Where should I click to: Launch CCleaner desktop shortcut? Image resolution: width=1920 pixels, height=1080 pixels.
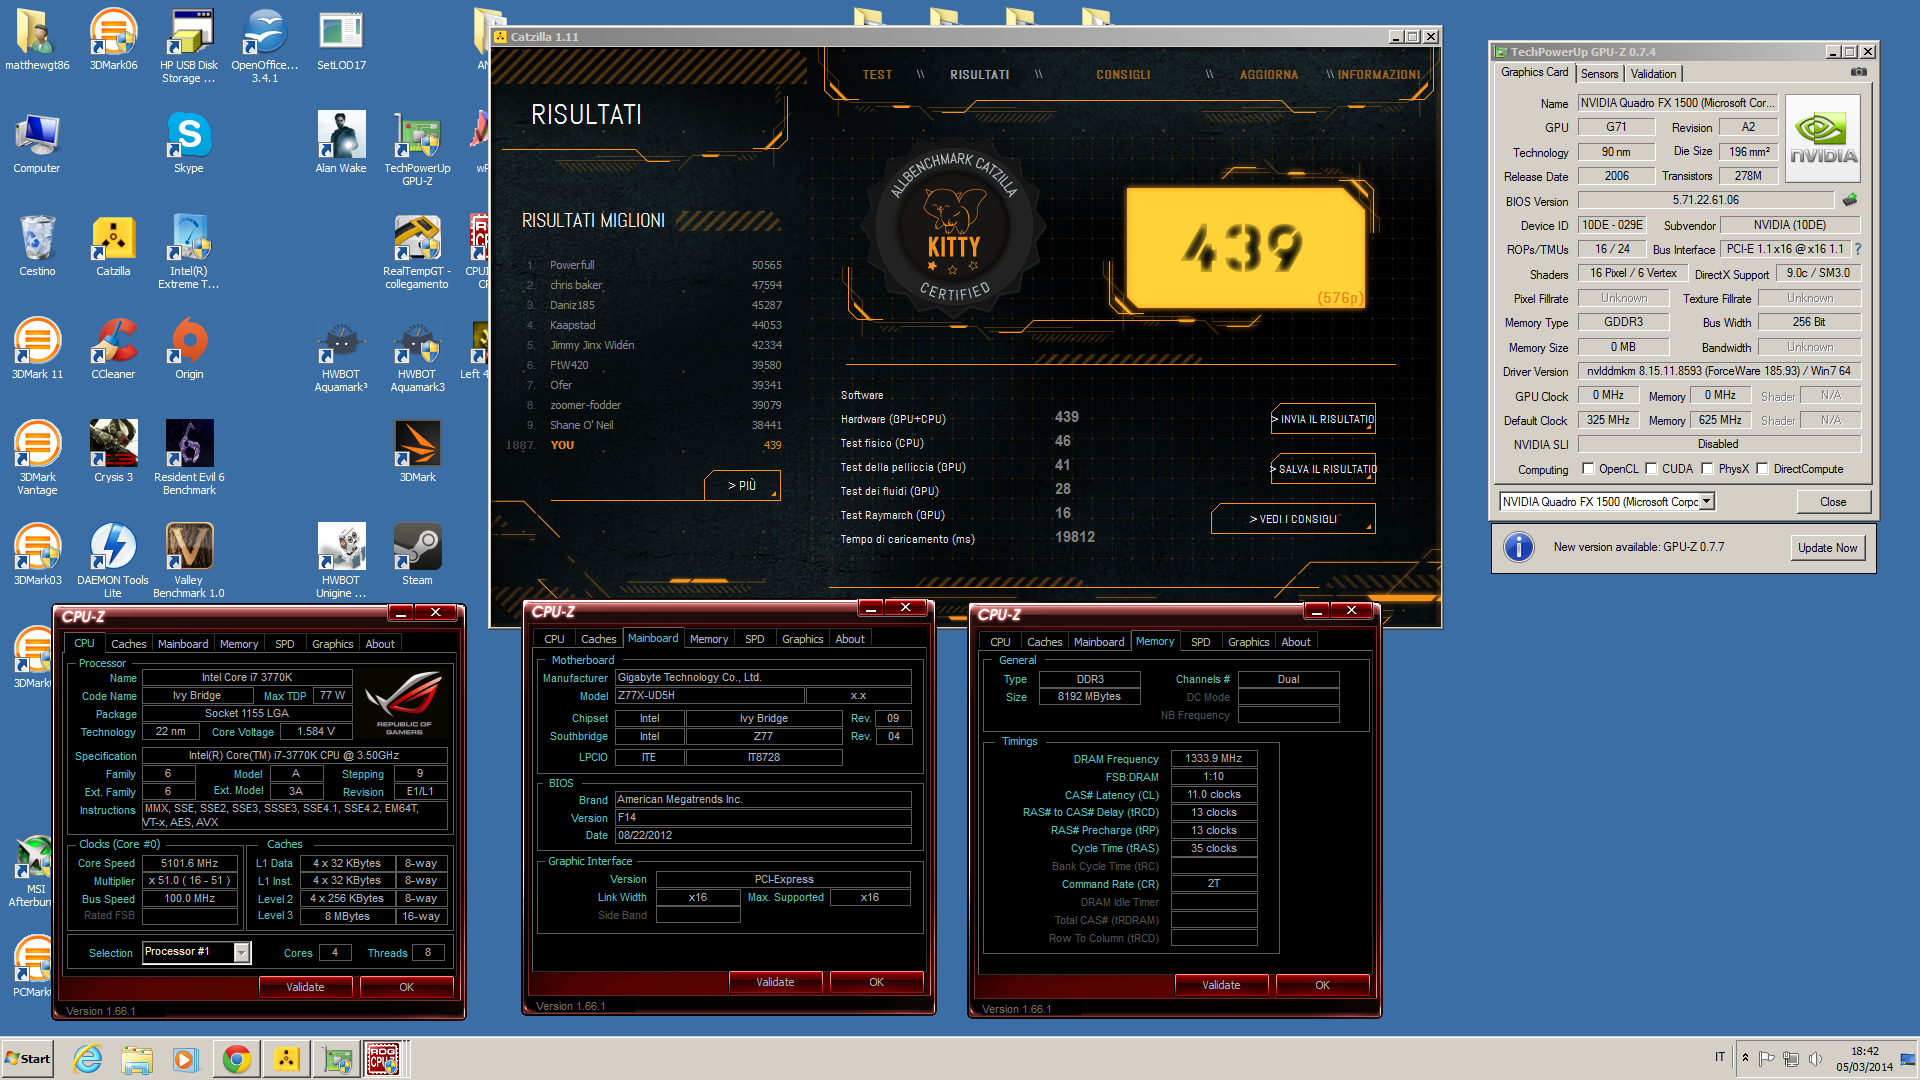113,349
